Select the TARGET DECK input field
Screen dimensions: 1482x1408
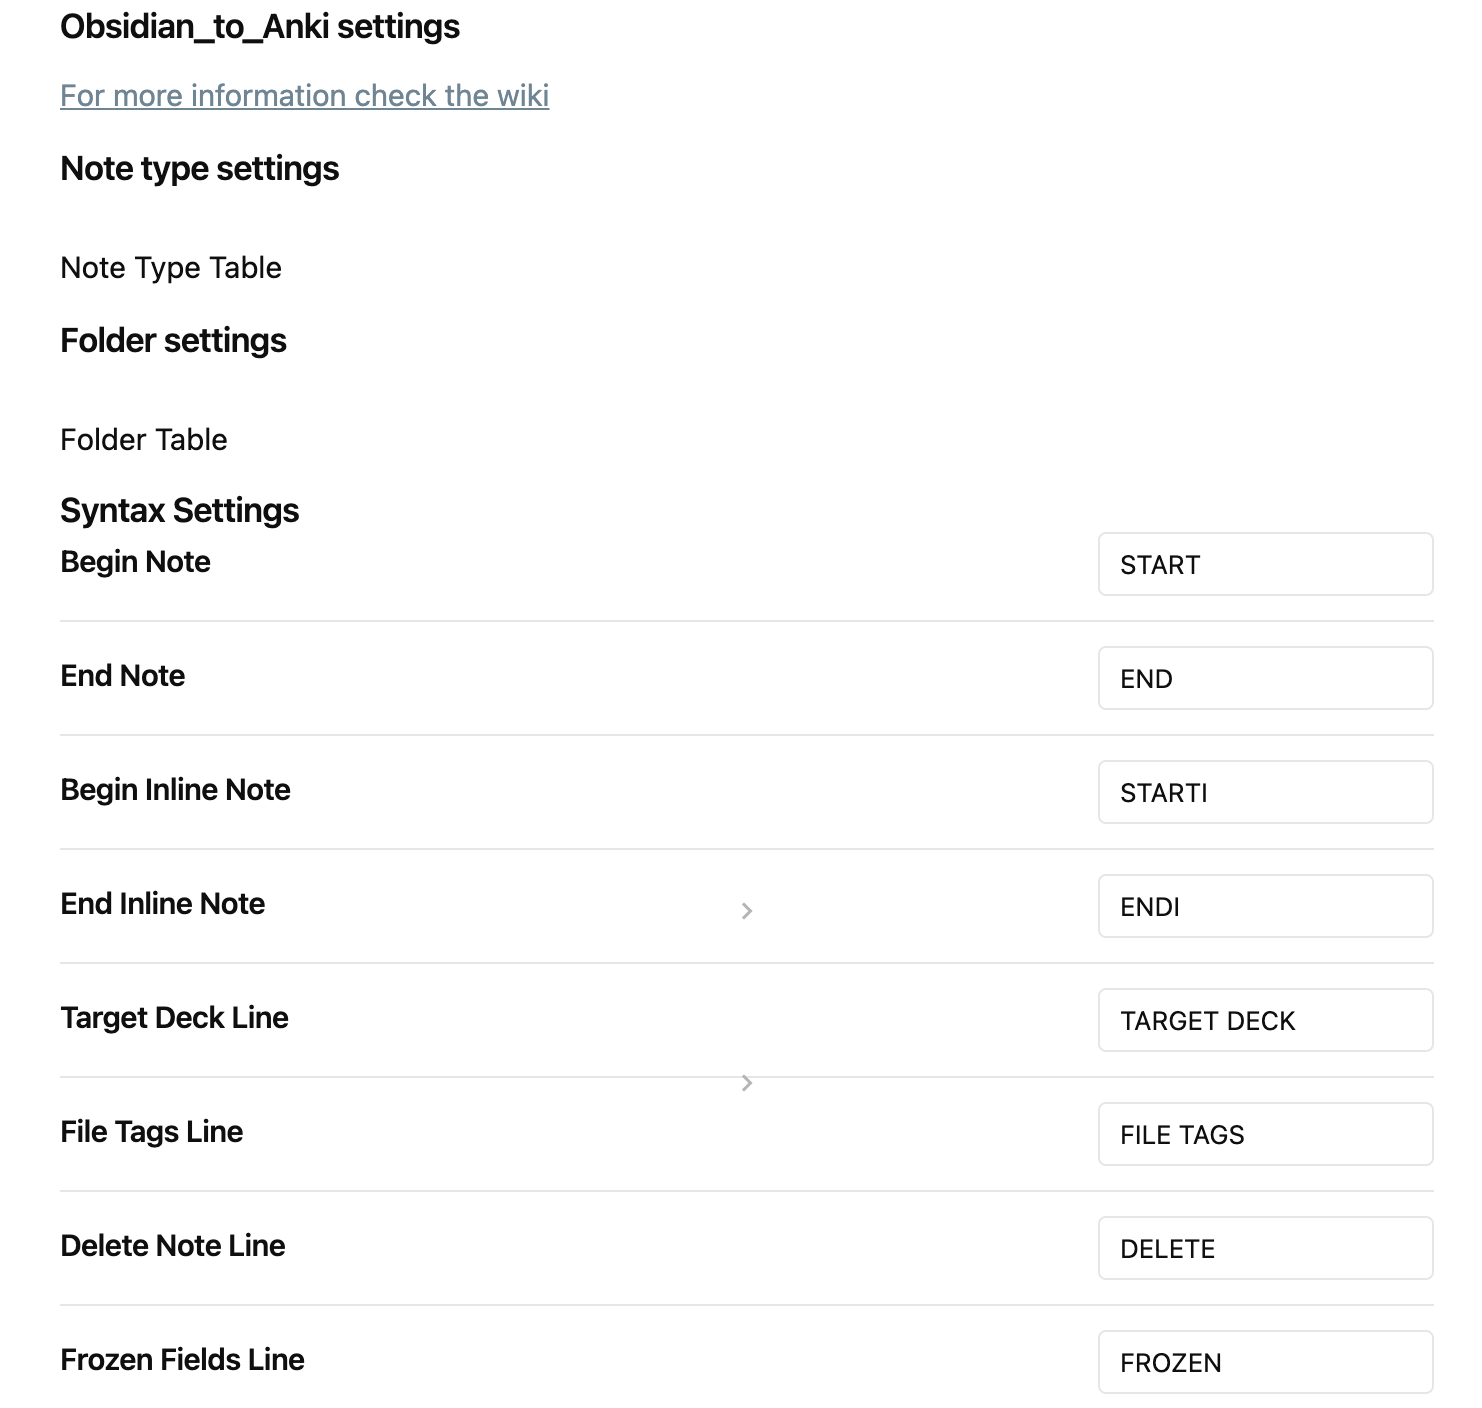1264,1020
